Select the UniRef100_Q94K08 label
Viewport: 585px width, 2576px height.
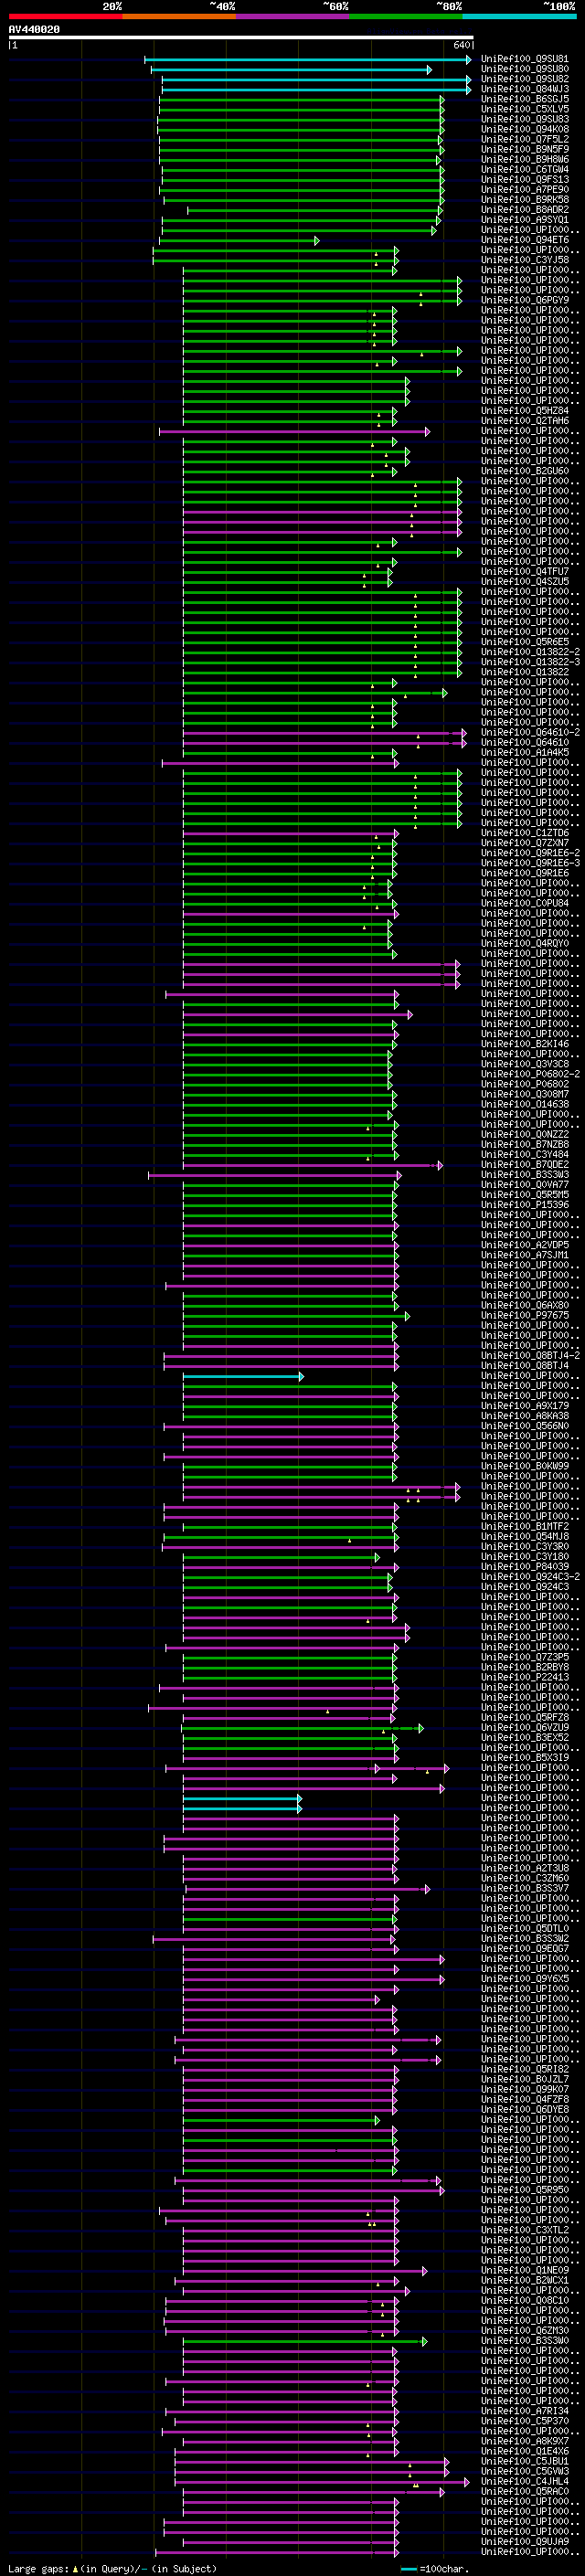coord(525,129)
